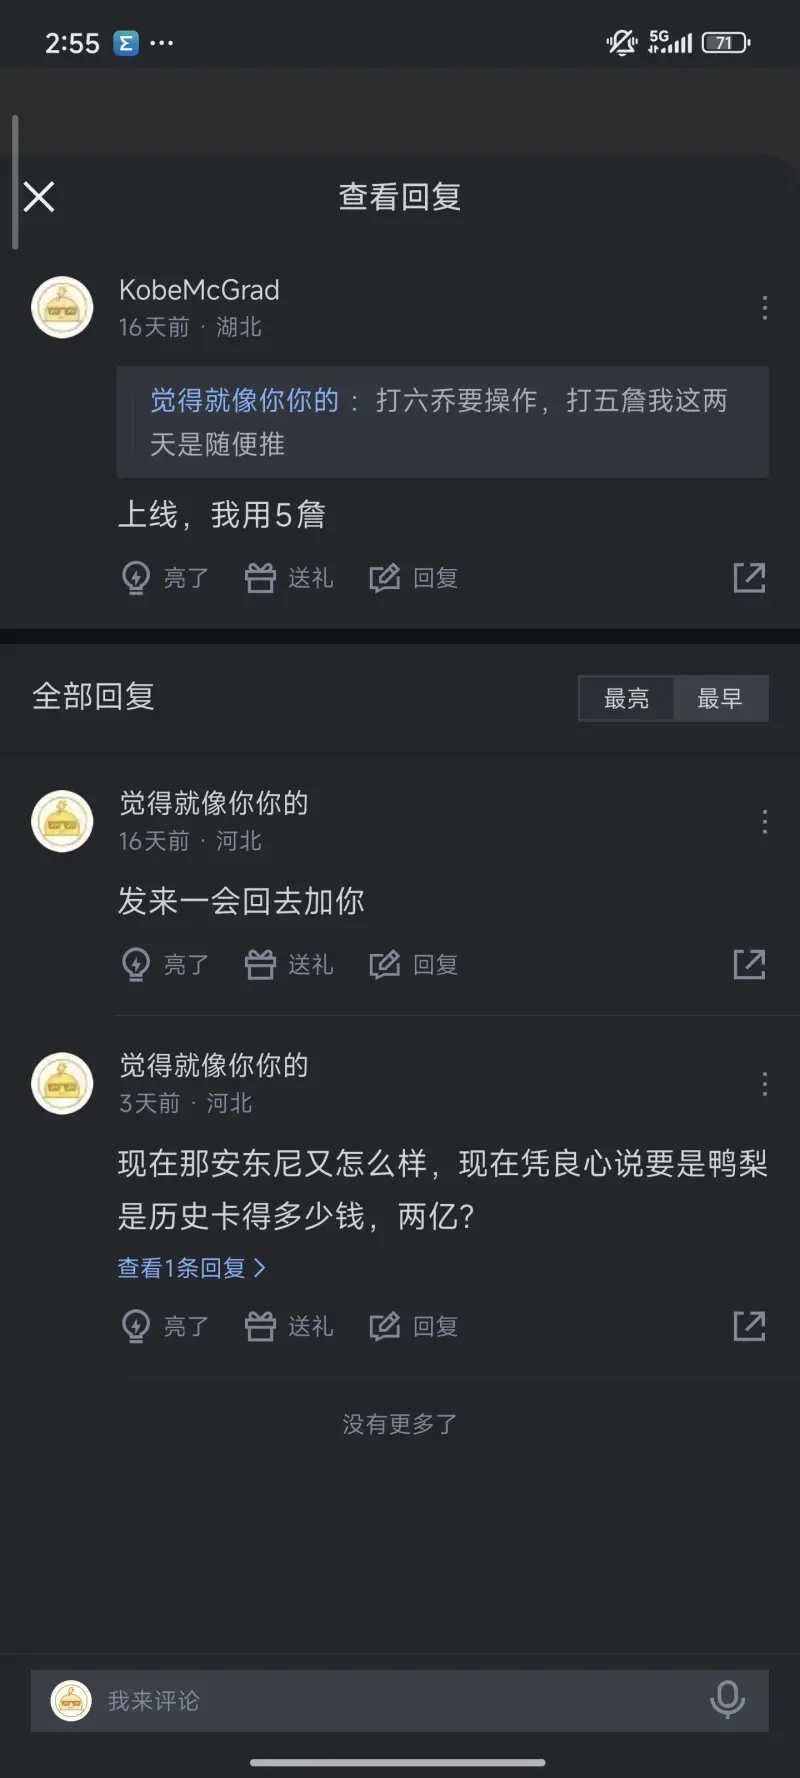Switch sorting to 最早
Image resolution: width=800 pixels, height=1778 pixels.
719,698
